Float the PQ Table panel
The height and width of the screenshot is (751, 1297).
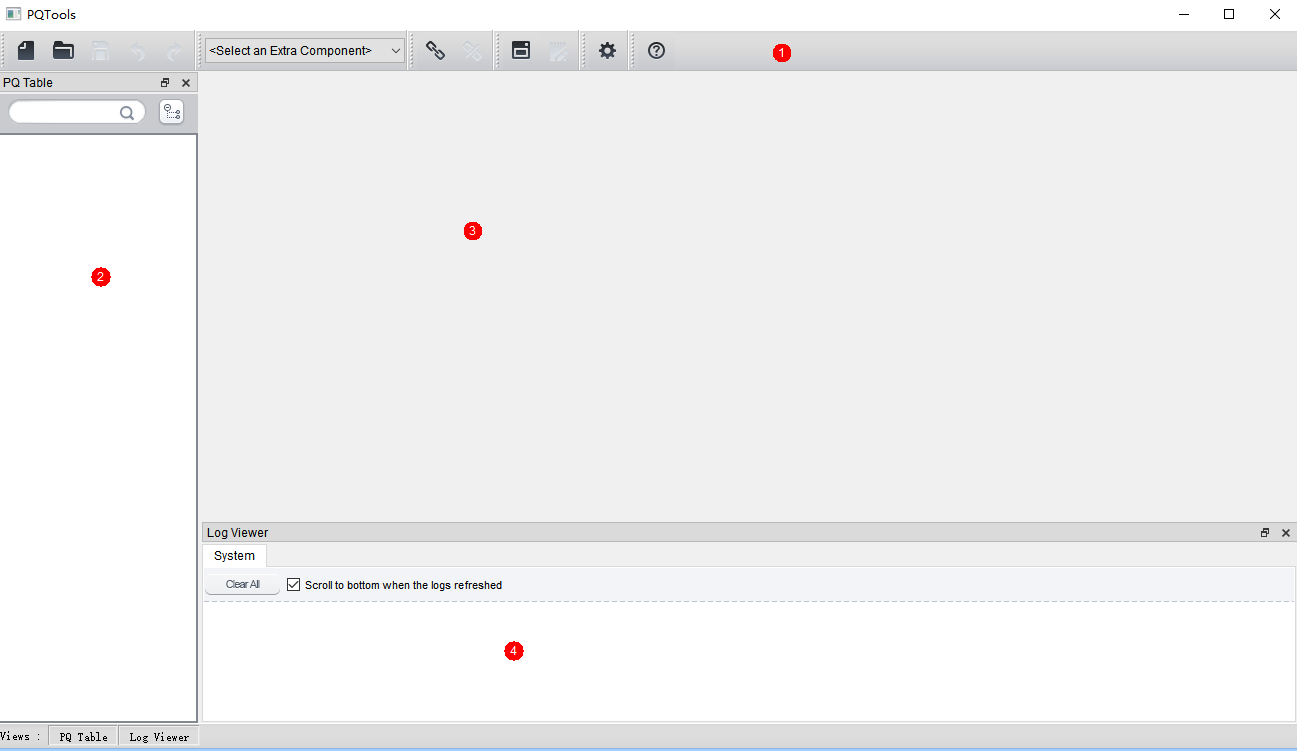(x=165, y=83)
